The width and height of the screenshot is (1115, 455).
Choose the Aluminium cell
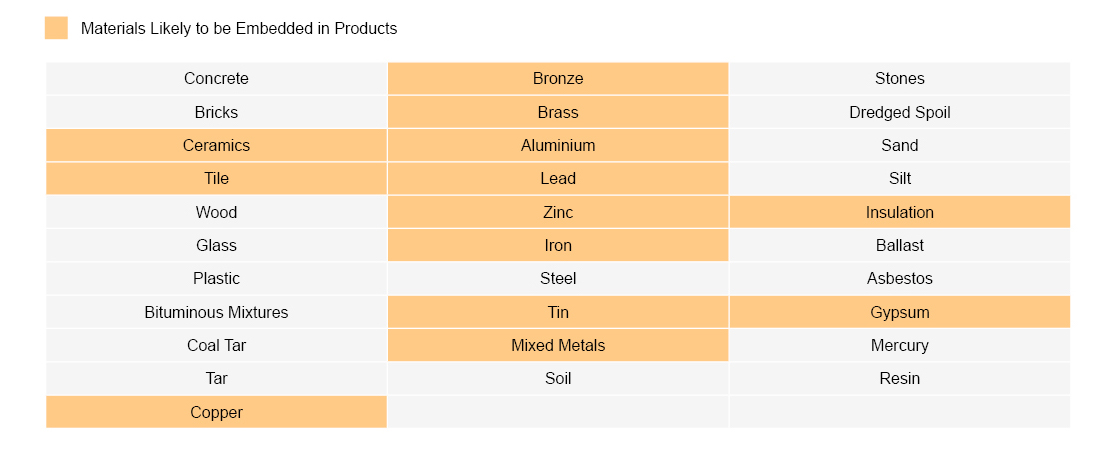click(558, 145)
